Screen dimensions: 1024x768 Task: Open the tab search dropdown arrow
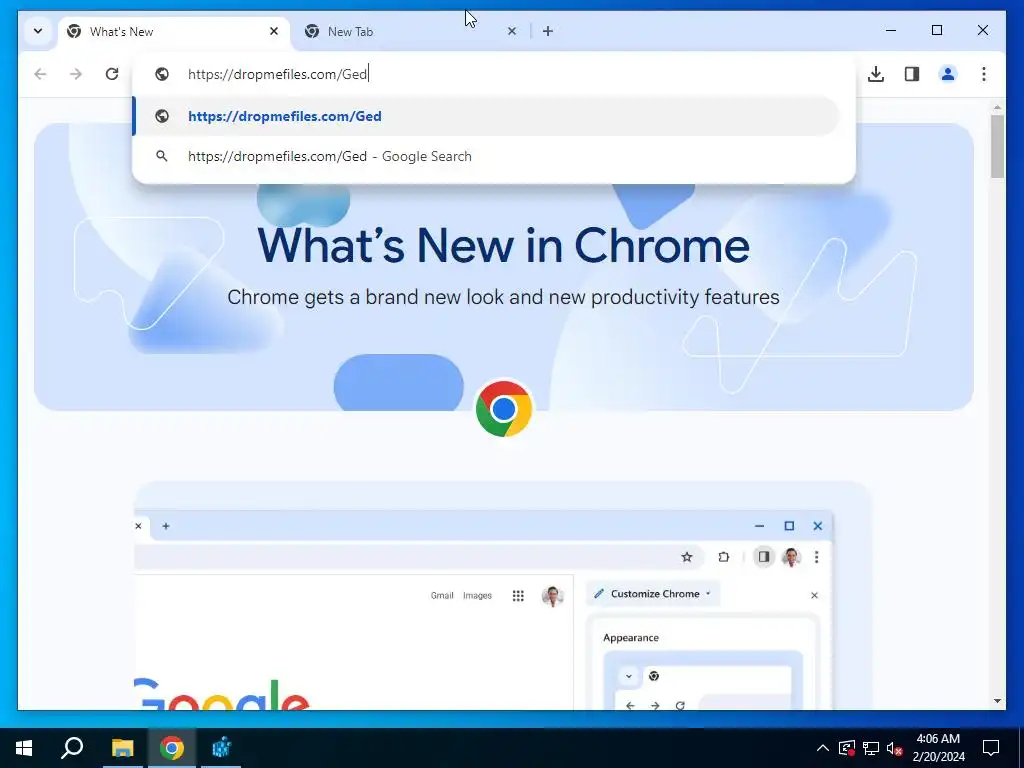(38, 31)
